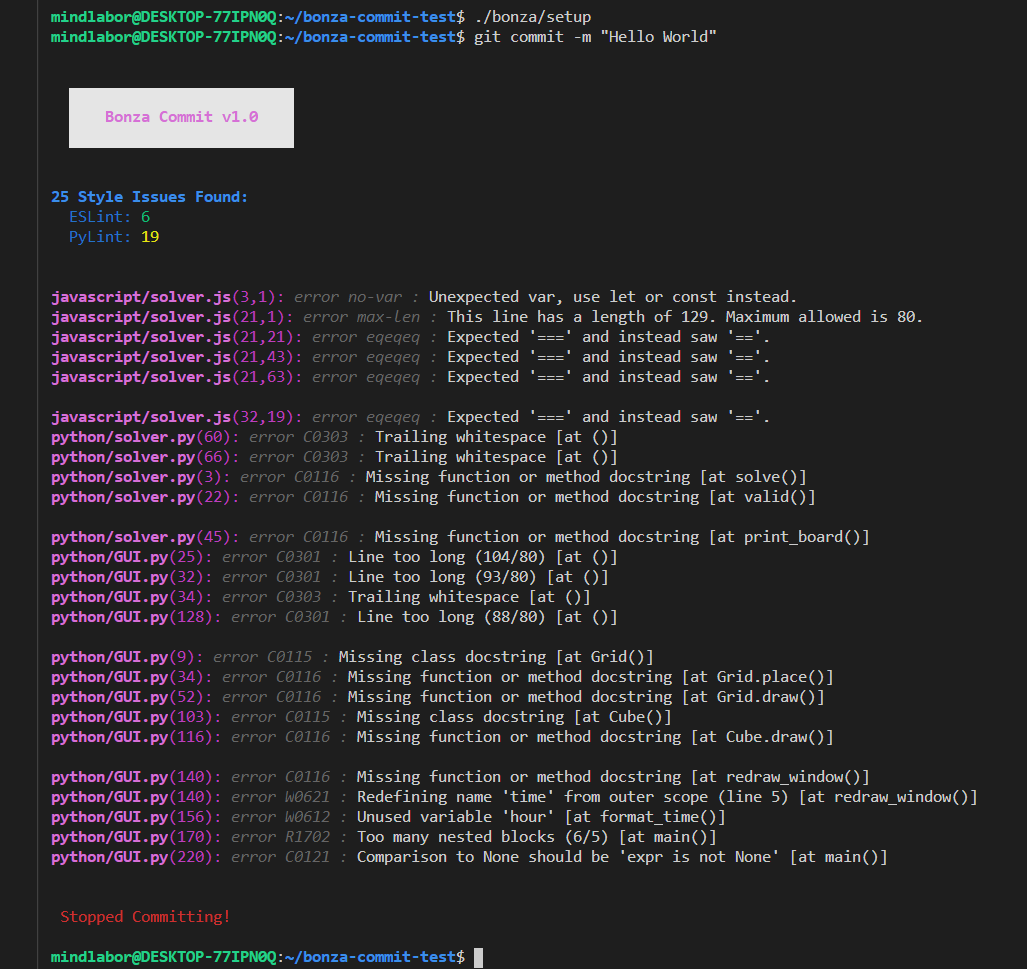Click python/GUI.py(103) missing class docstring Cube()

pos(362,717)
